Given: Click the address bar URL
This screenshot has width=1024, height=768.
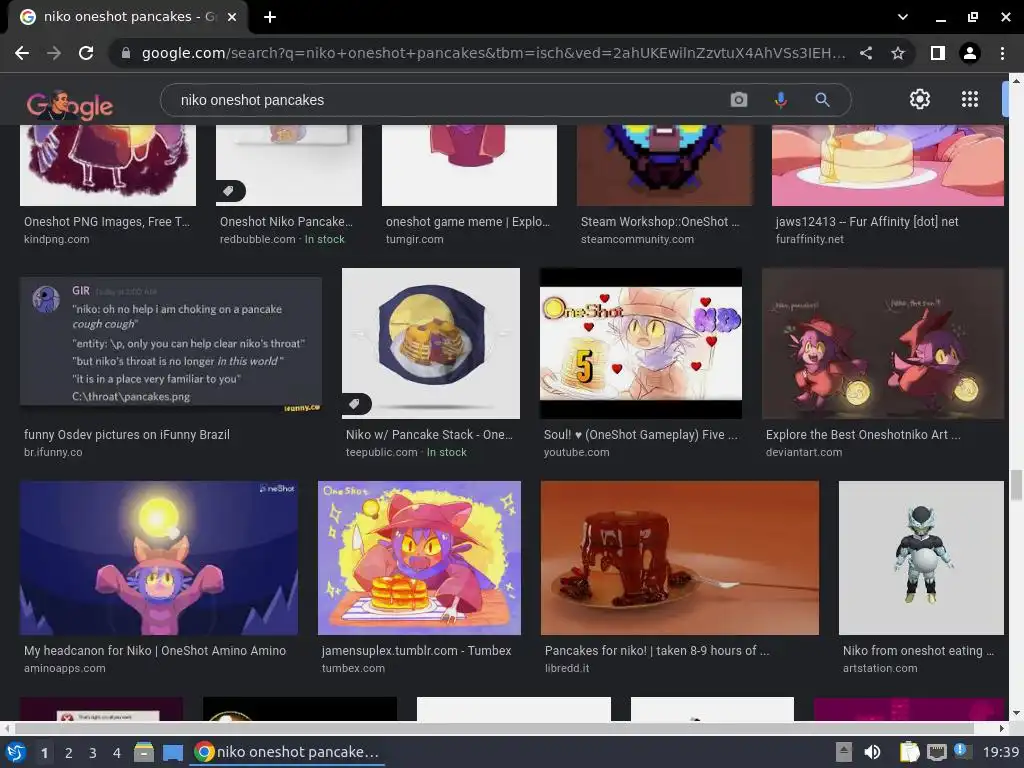Looking at the screenshot, I should click(493, 53).
